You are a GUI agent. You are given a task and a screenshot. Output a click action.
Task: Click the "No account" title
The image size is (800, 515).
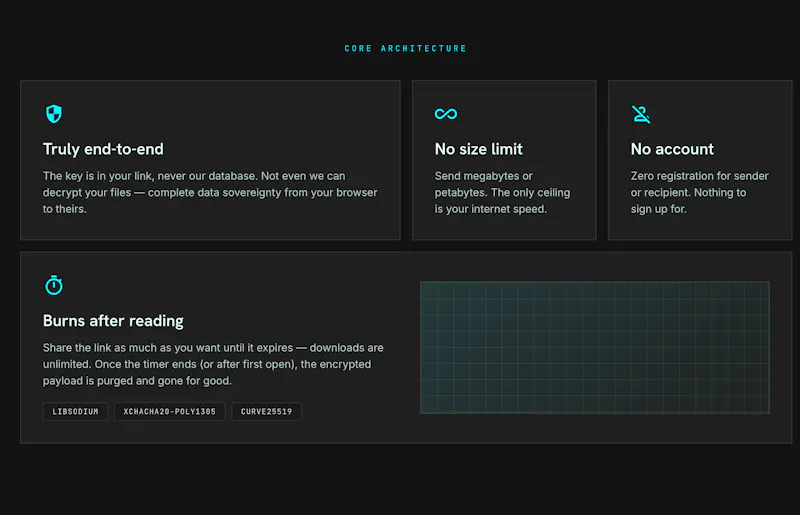click(x=672, y=149)
